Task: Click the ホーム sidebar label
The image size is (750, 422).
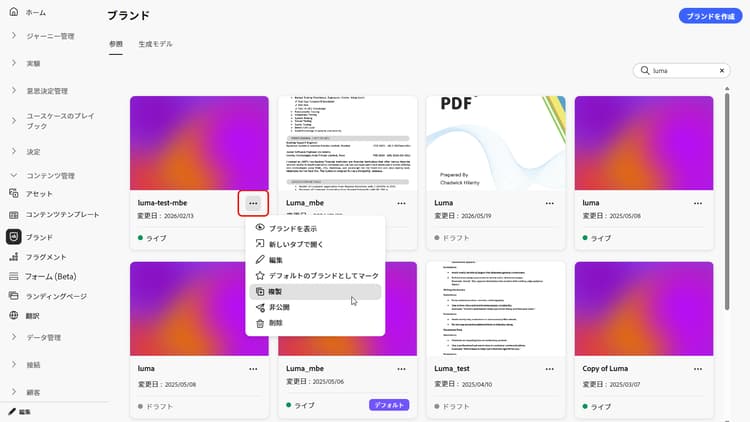Action: pyautogui.click(x=36, y=12)
